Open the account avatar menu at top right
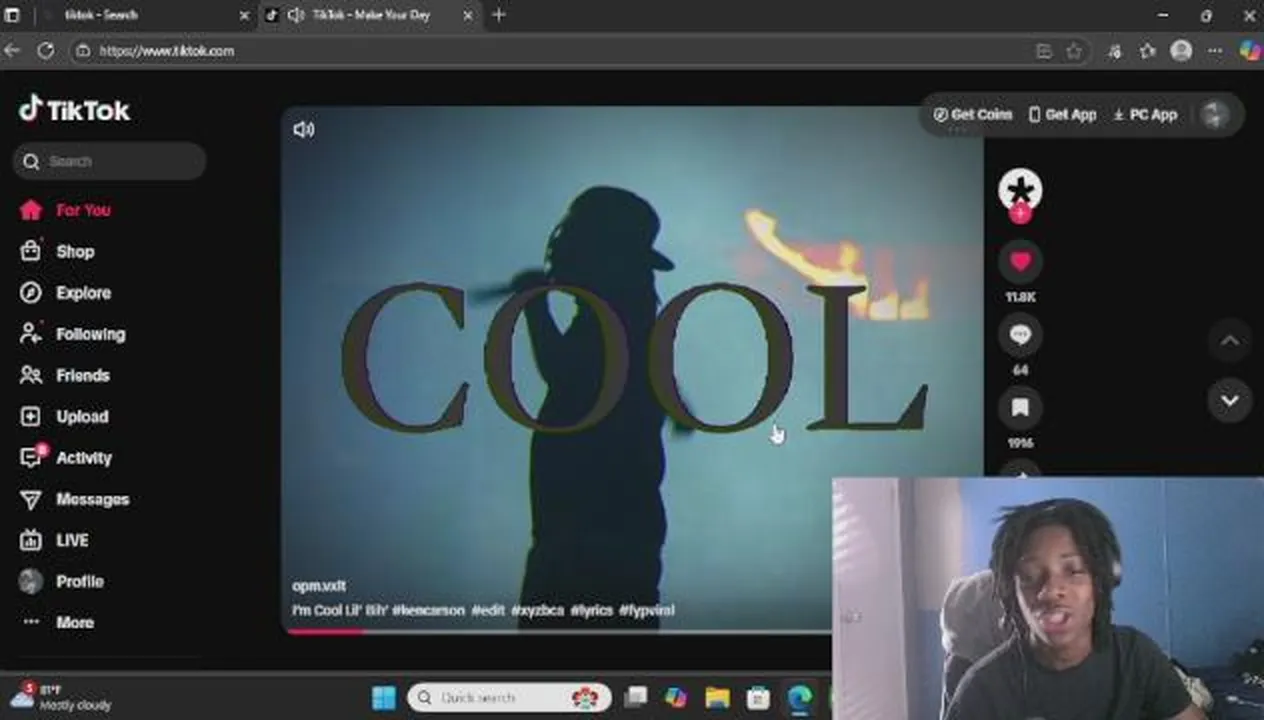The height and width of the screenshot is (720, 1264). [x=1215, y=114]
